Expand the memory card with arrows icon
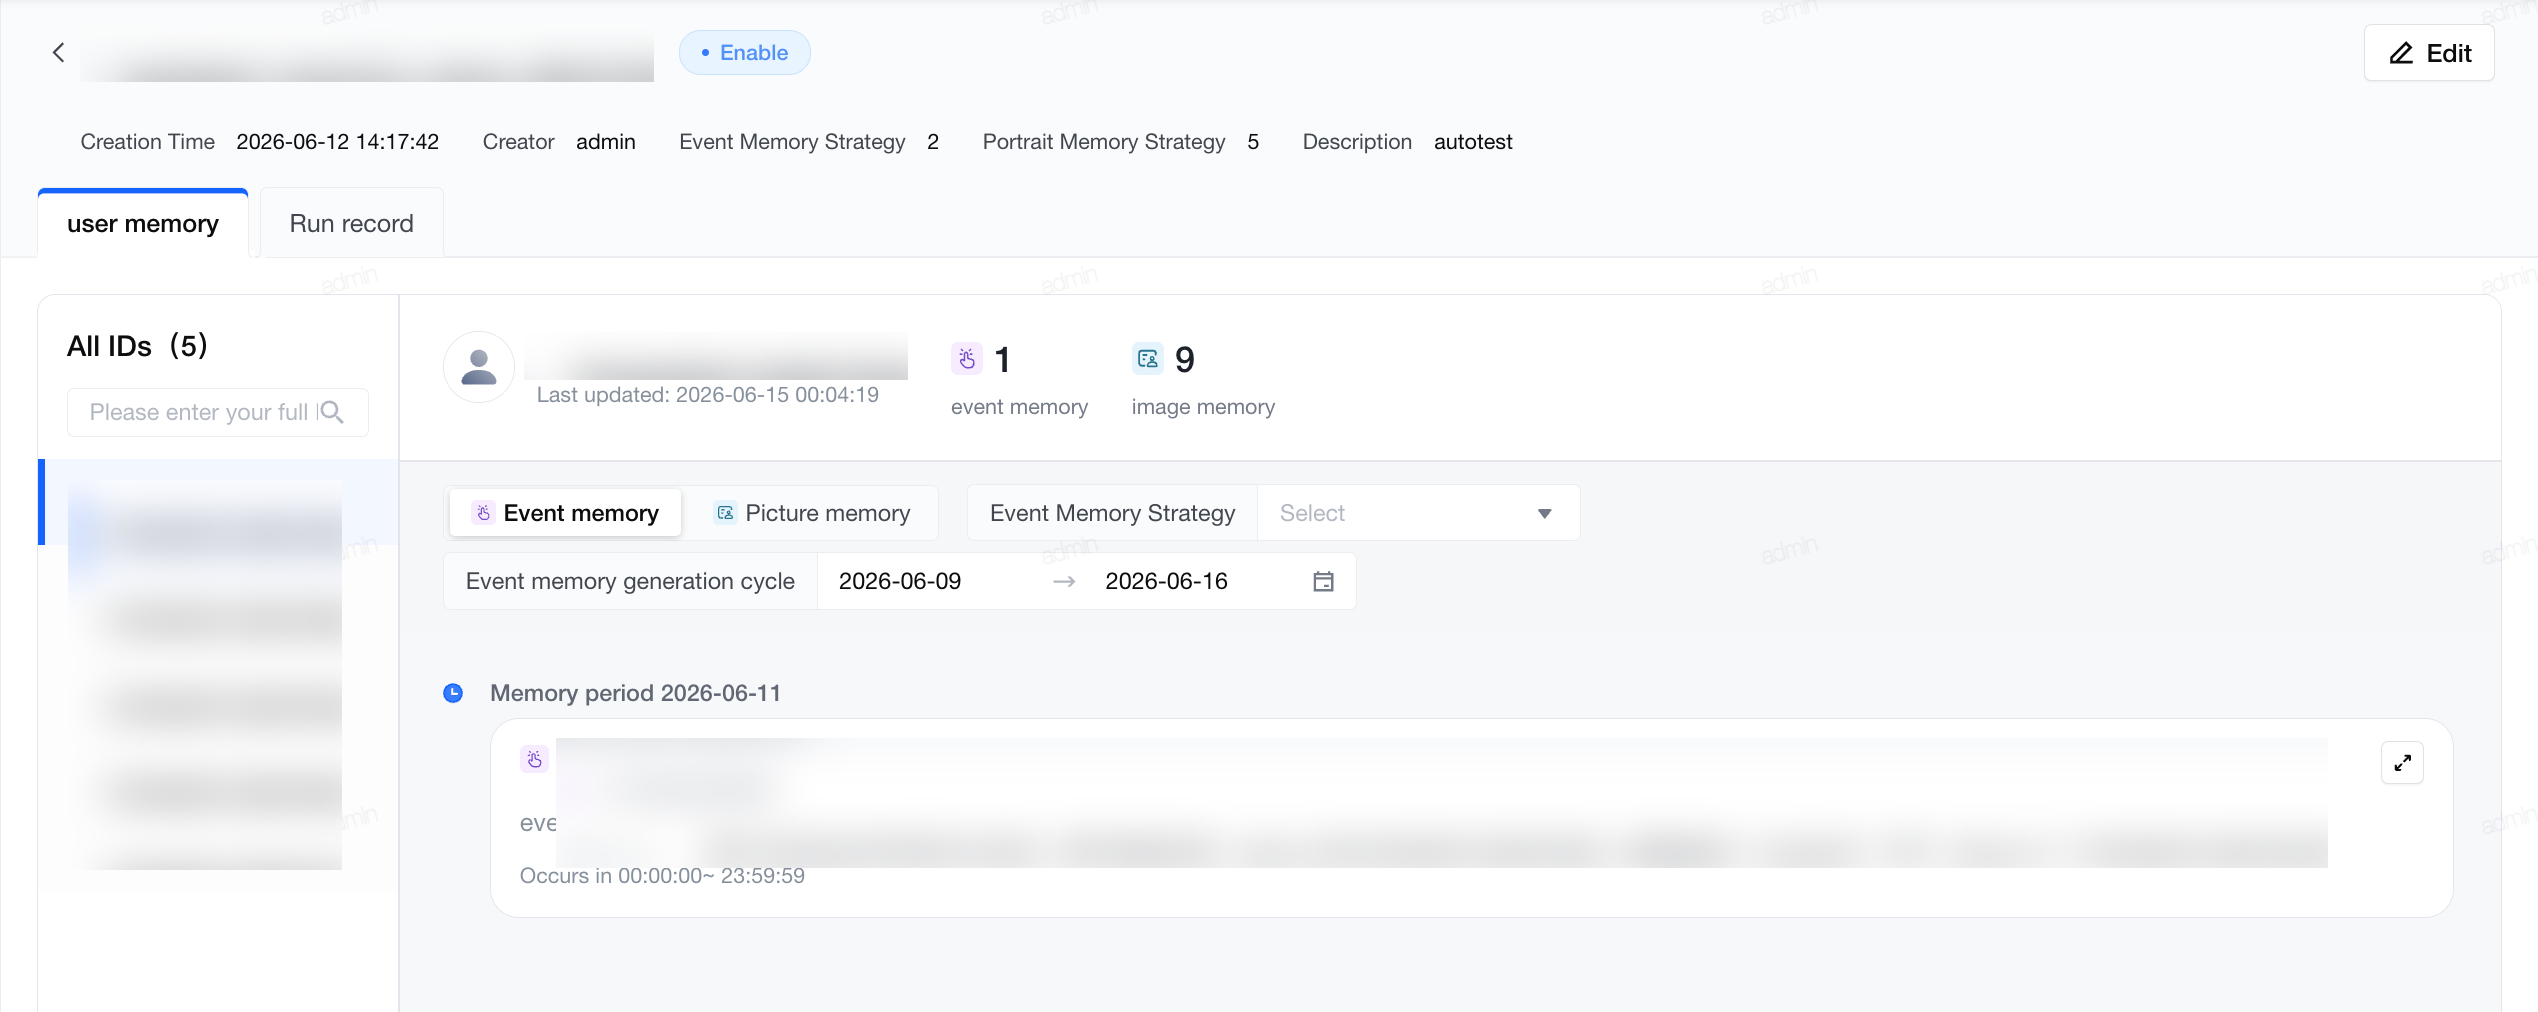Viewport: 2538px width, 1012px height. pos(2402,763)
